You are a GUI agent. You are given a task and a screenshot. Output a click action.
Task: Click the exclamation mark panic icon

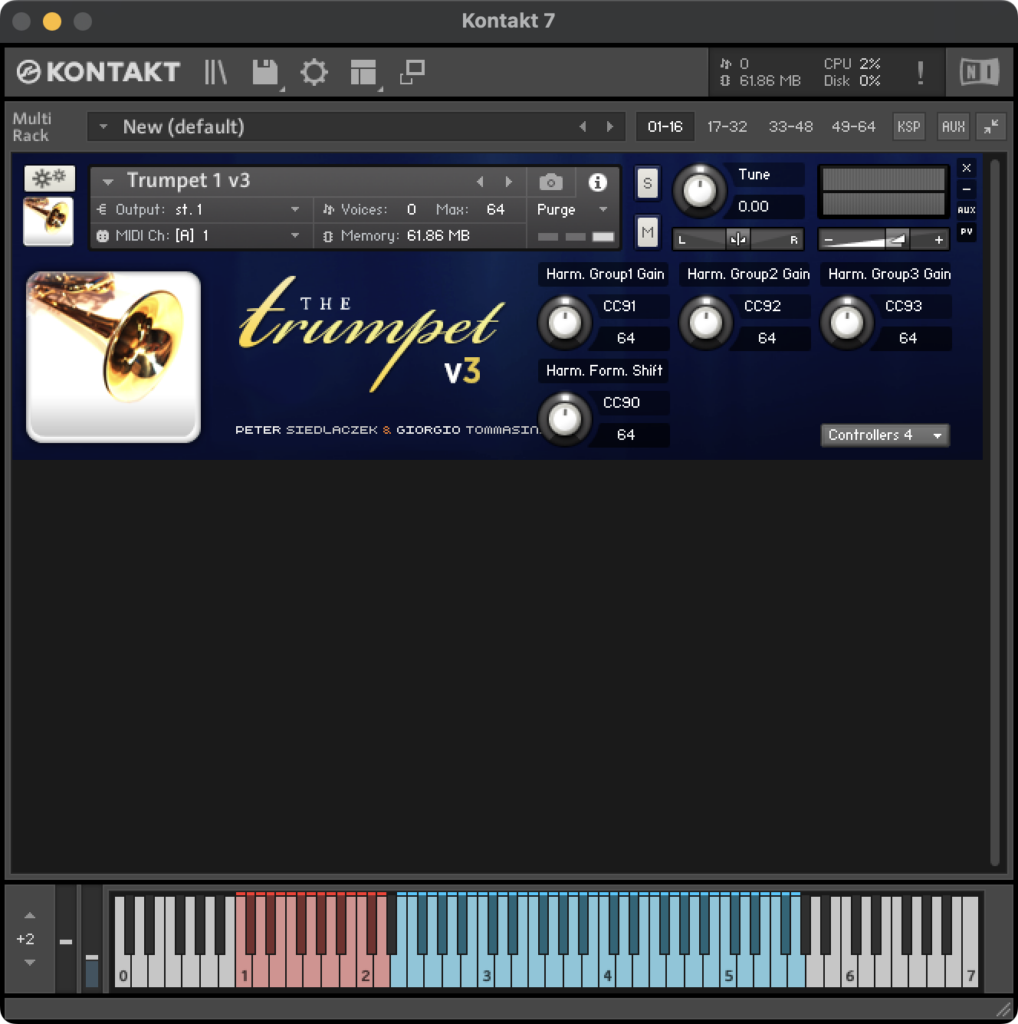(x=920, y=72)
